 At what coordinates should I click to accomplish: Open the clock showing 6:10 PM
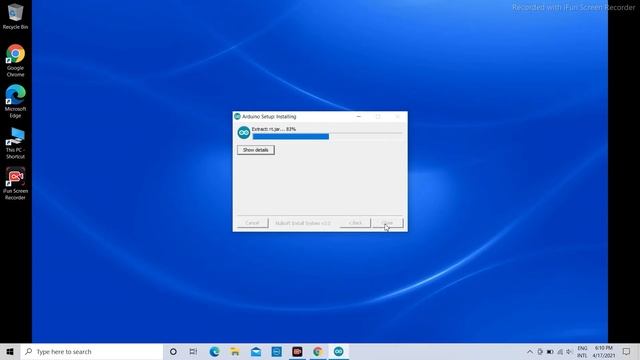tap(604, 351)
